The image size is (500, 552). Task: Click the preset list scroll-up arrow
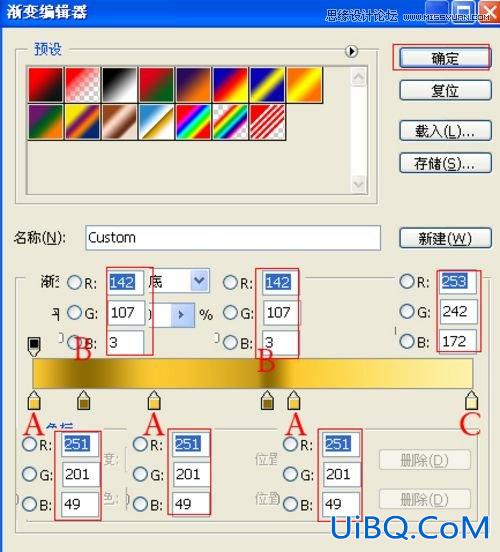[358, 77]
